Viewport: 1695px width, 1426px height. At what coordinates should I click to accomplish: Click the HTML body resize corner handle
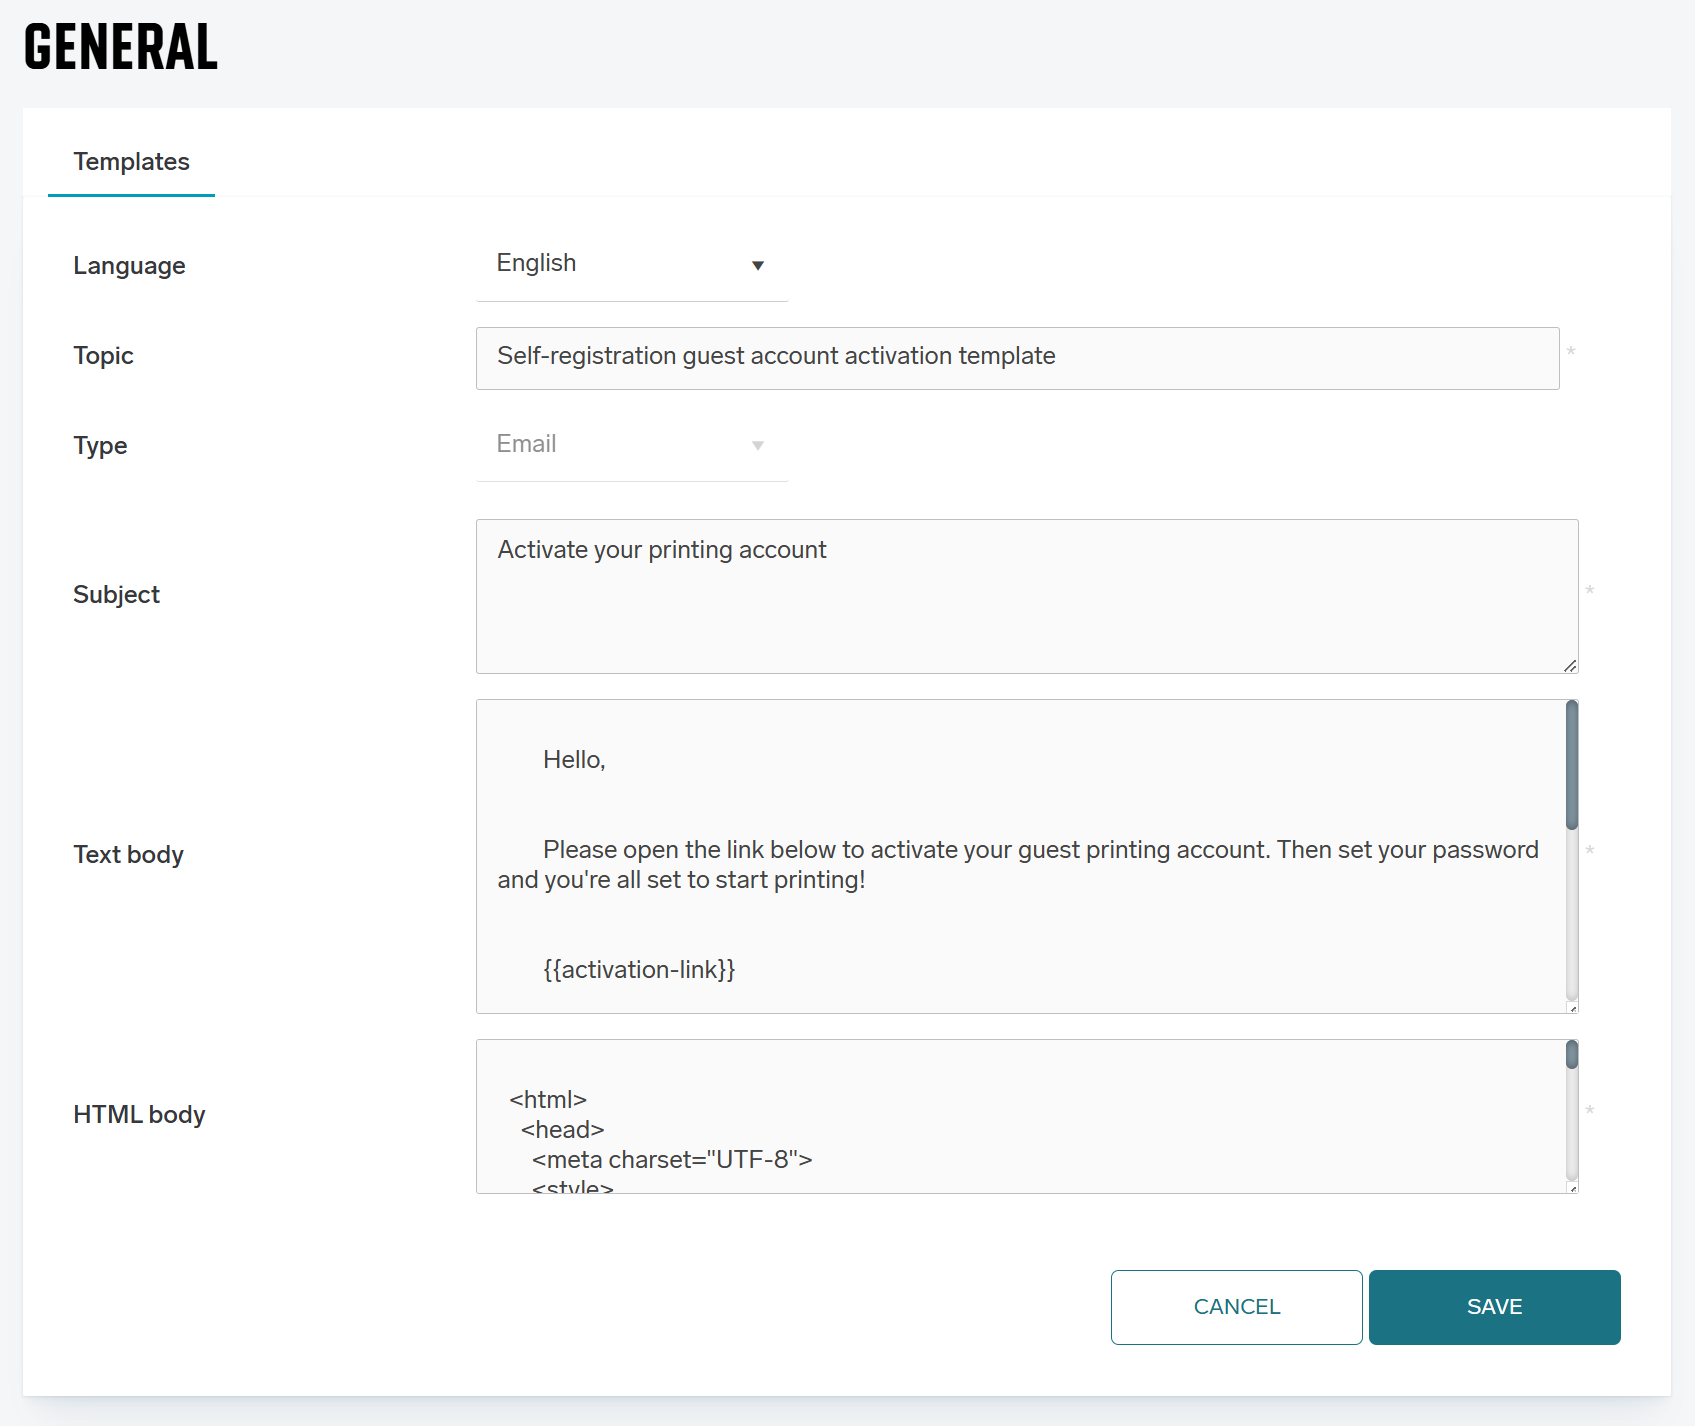(x=1572, y=1188)
